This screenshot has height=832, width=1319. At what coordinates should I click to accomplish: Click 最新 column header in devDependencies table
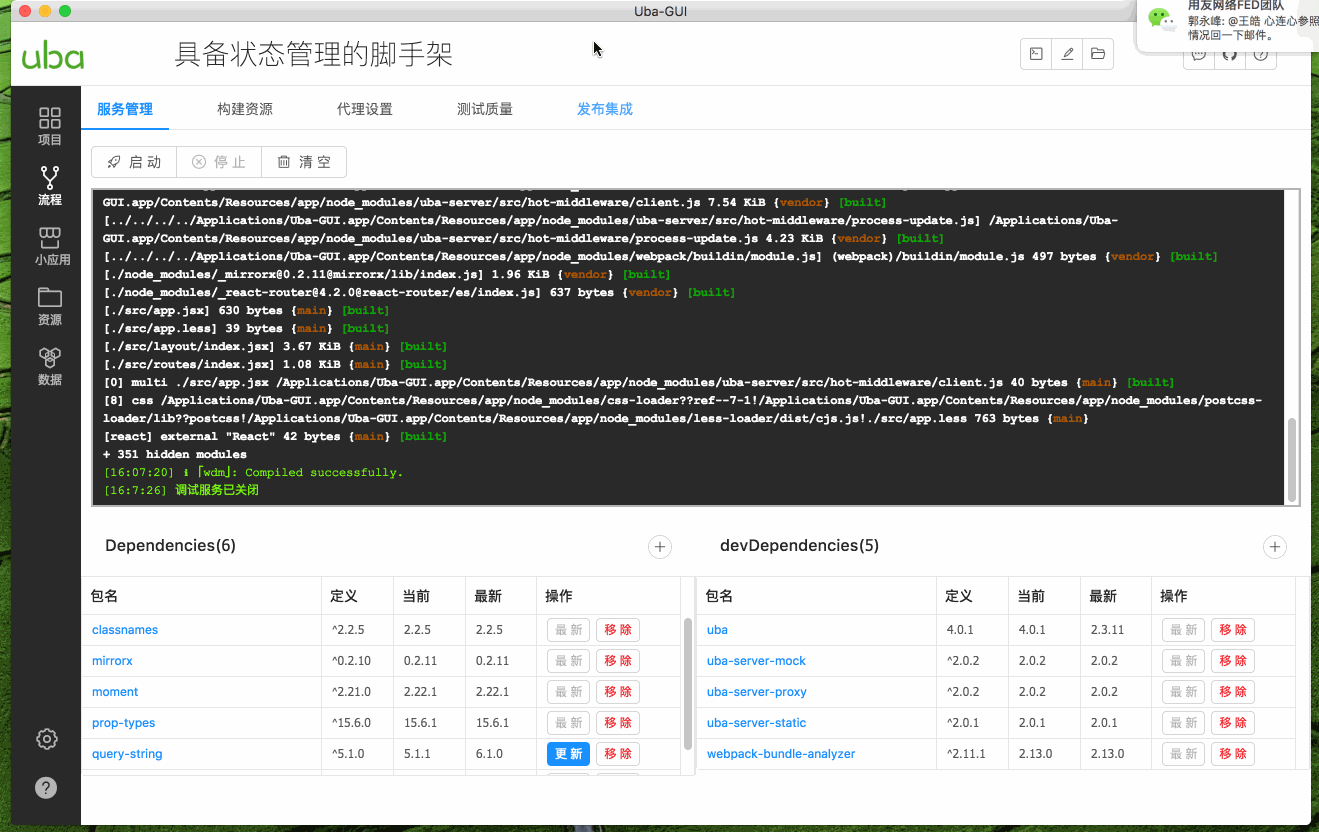(x=1103, y=596)
